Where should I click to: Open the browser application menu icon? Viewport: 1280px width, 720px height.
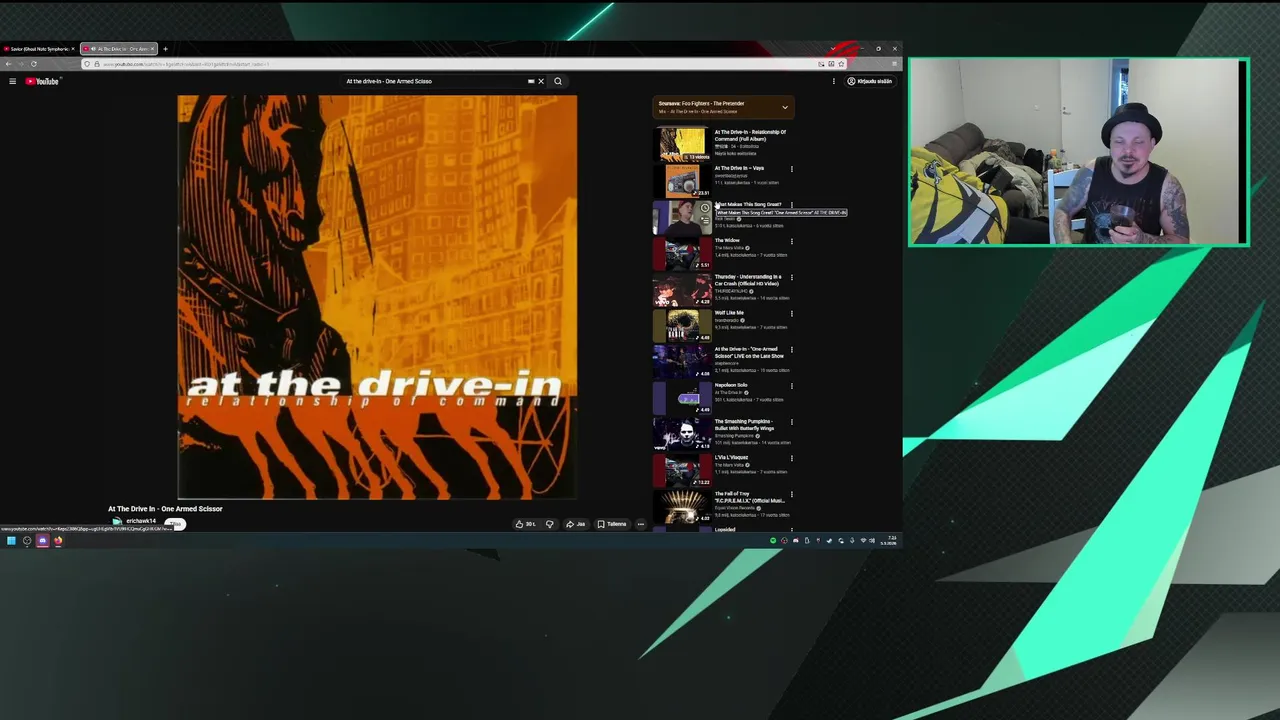(x=894, y=64)
